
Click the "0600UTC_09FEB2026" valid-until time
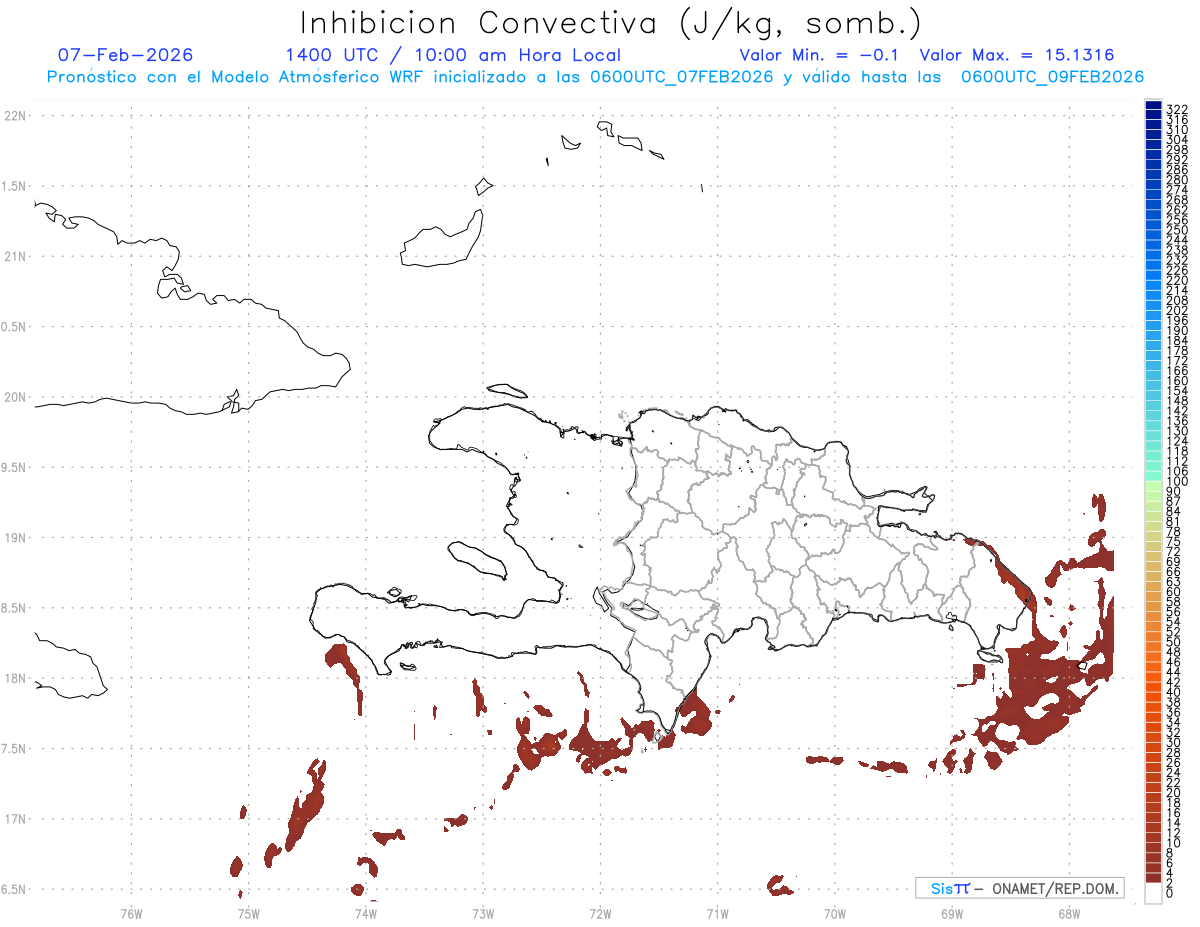[x=1052, y=77]
